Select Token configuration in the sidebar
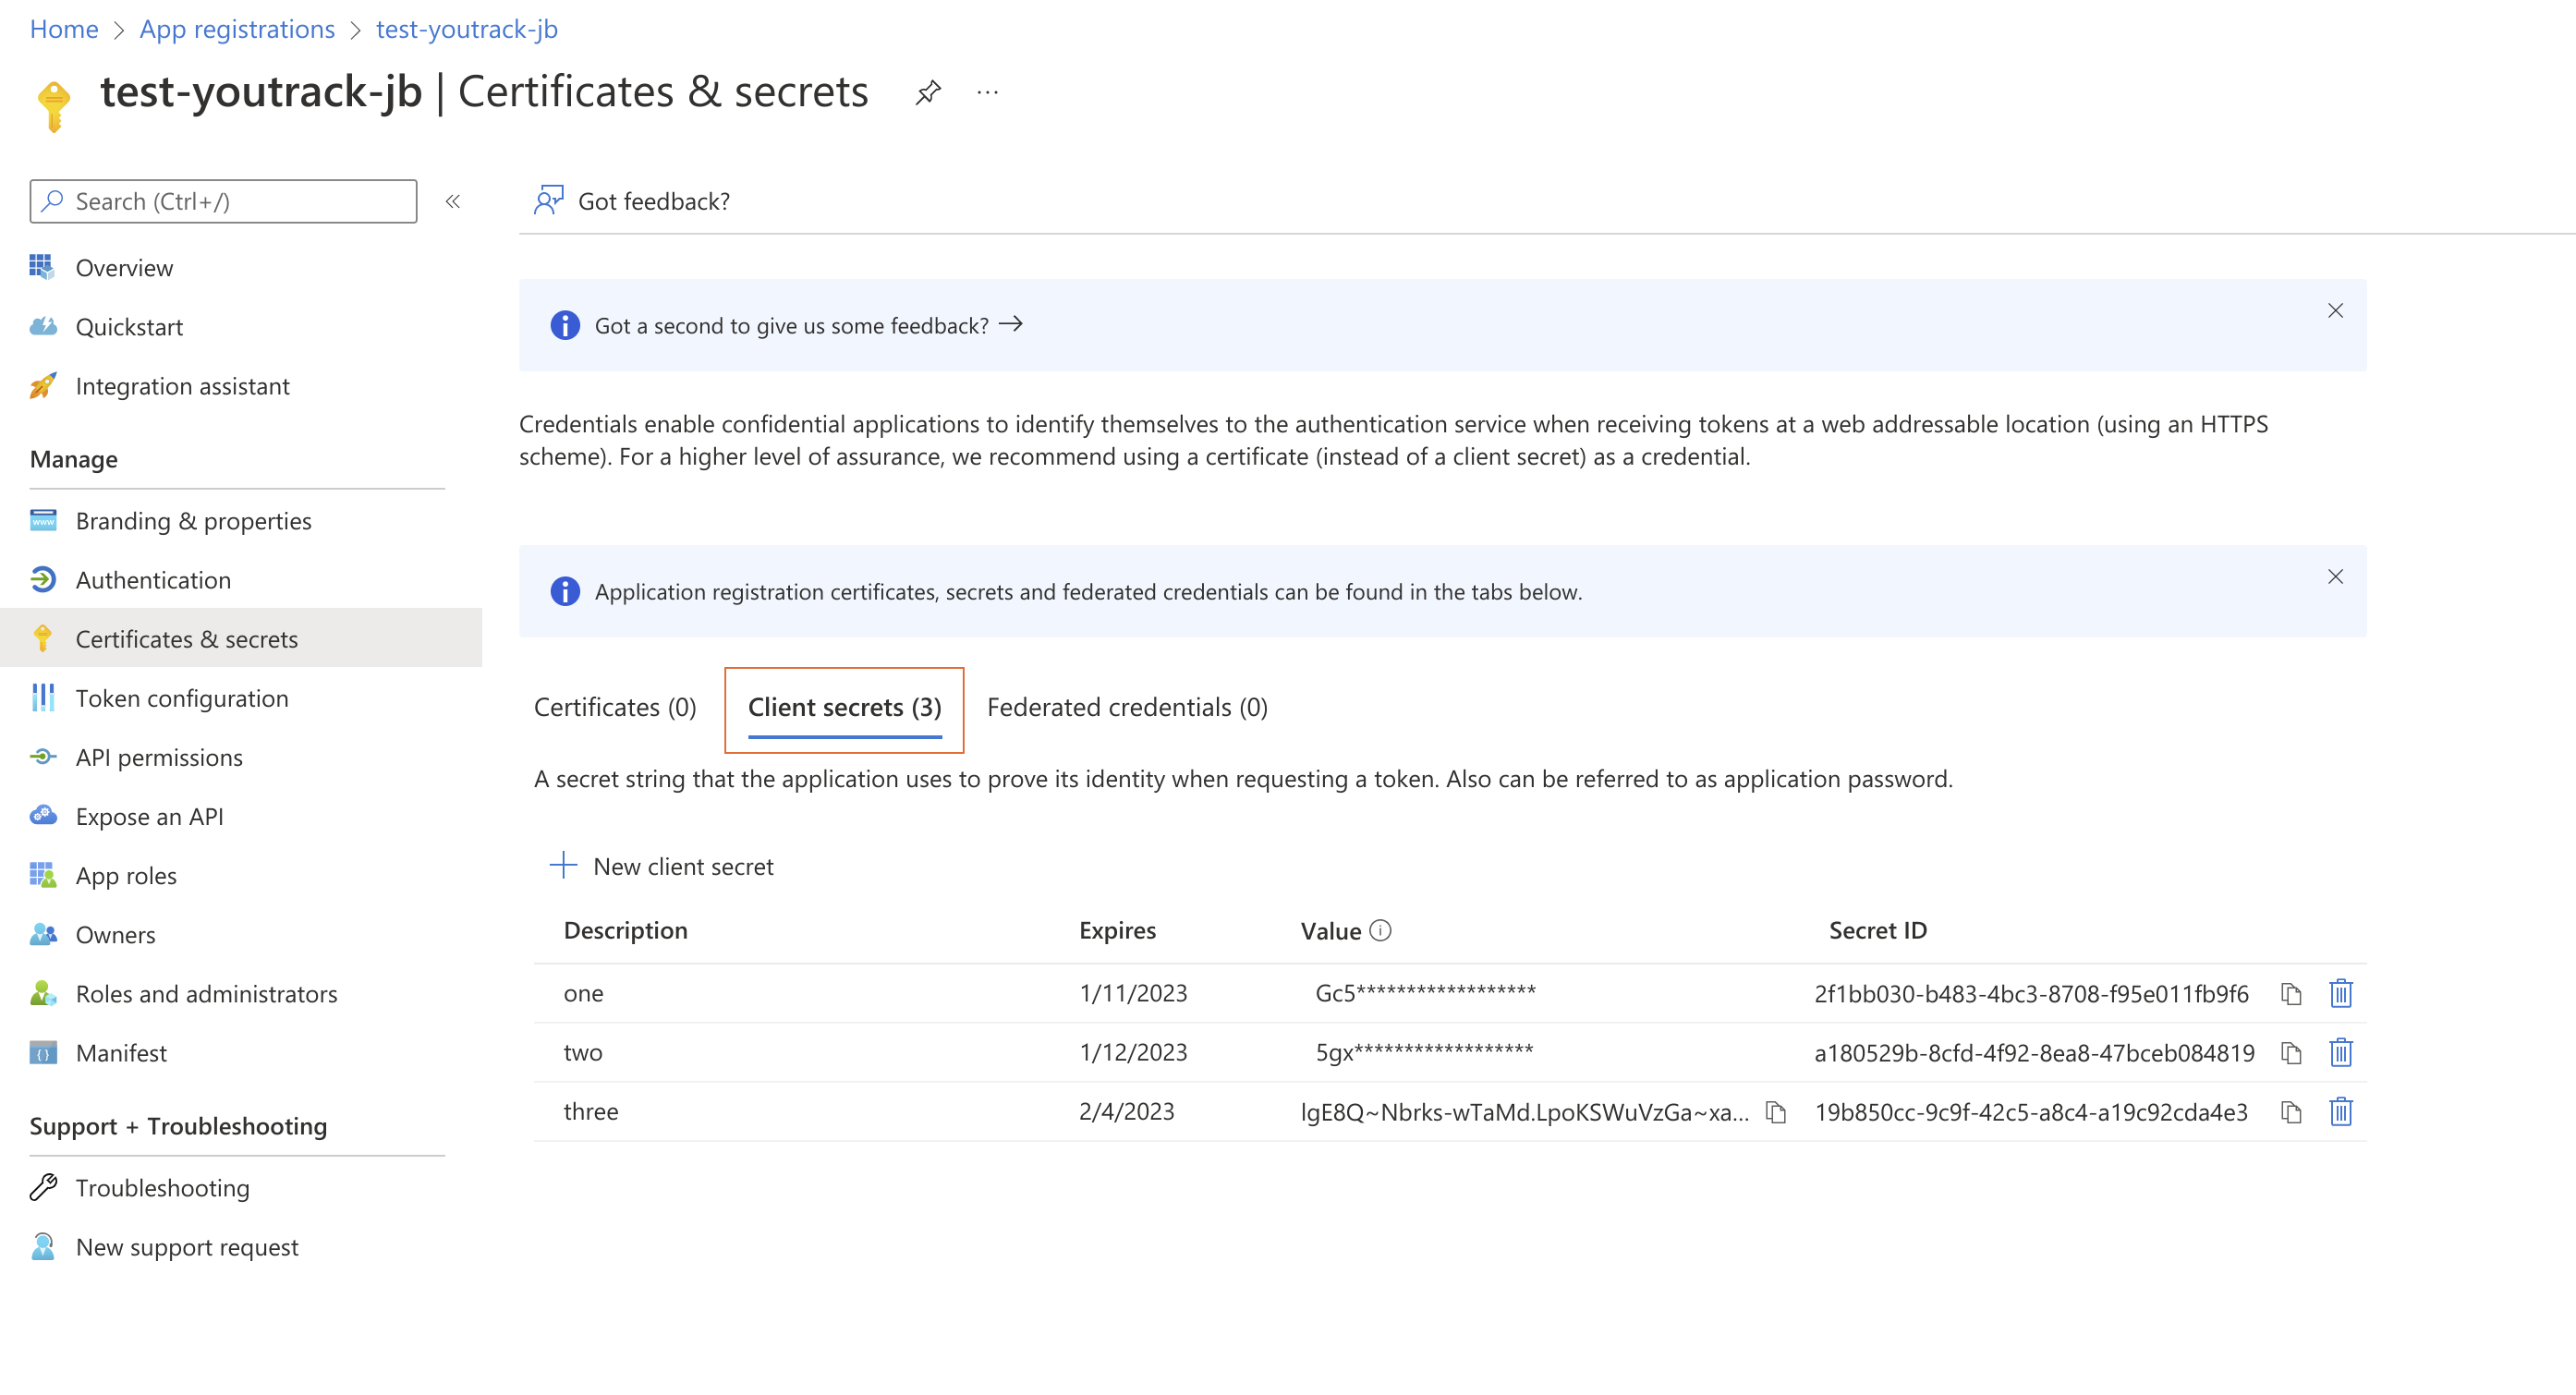 point(181,698)
